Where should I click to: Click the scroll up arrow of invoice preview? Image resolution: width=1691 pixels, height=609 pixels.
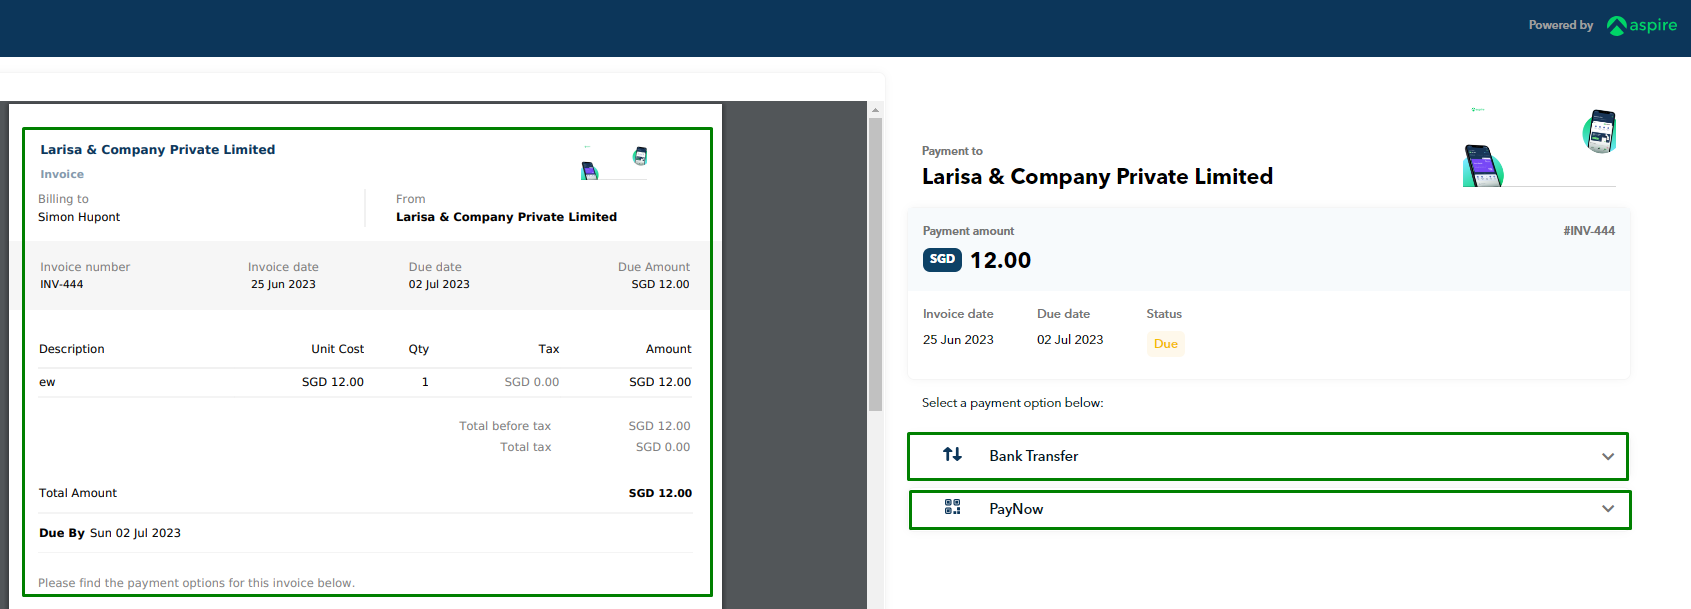pos(875,110)
